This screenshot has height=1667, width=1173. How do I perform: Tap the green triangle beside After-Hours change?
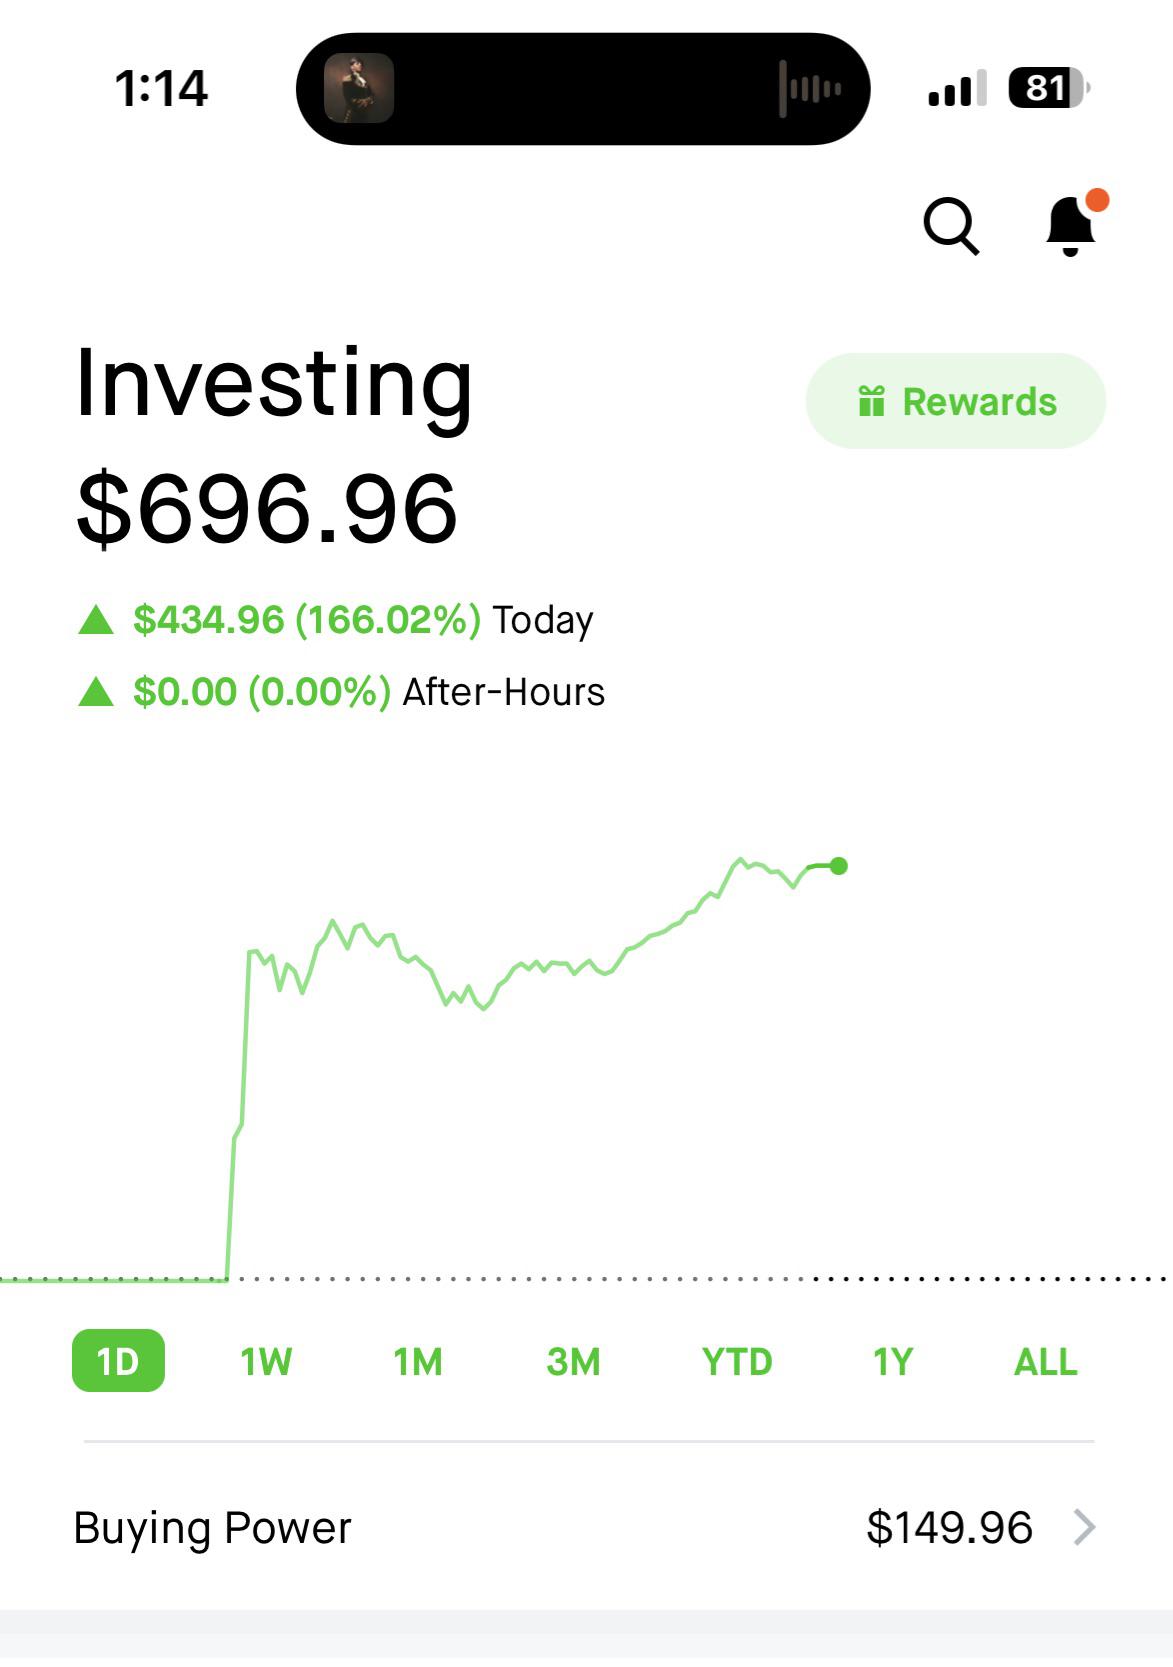[96, 692]
